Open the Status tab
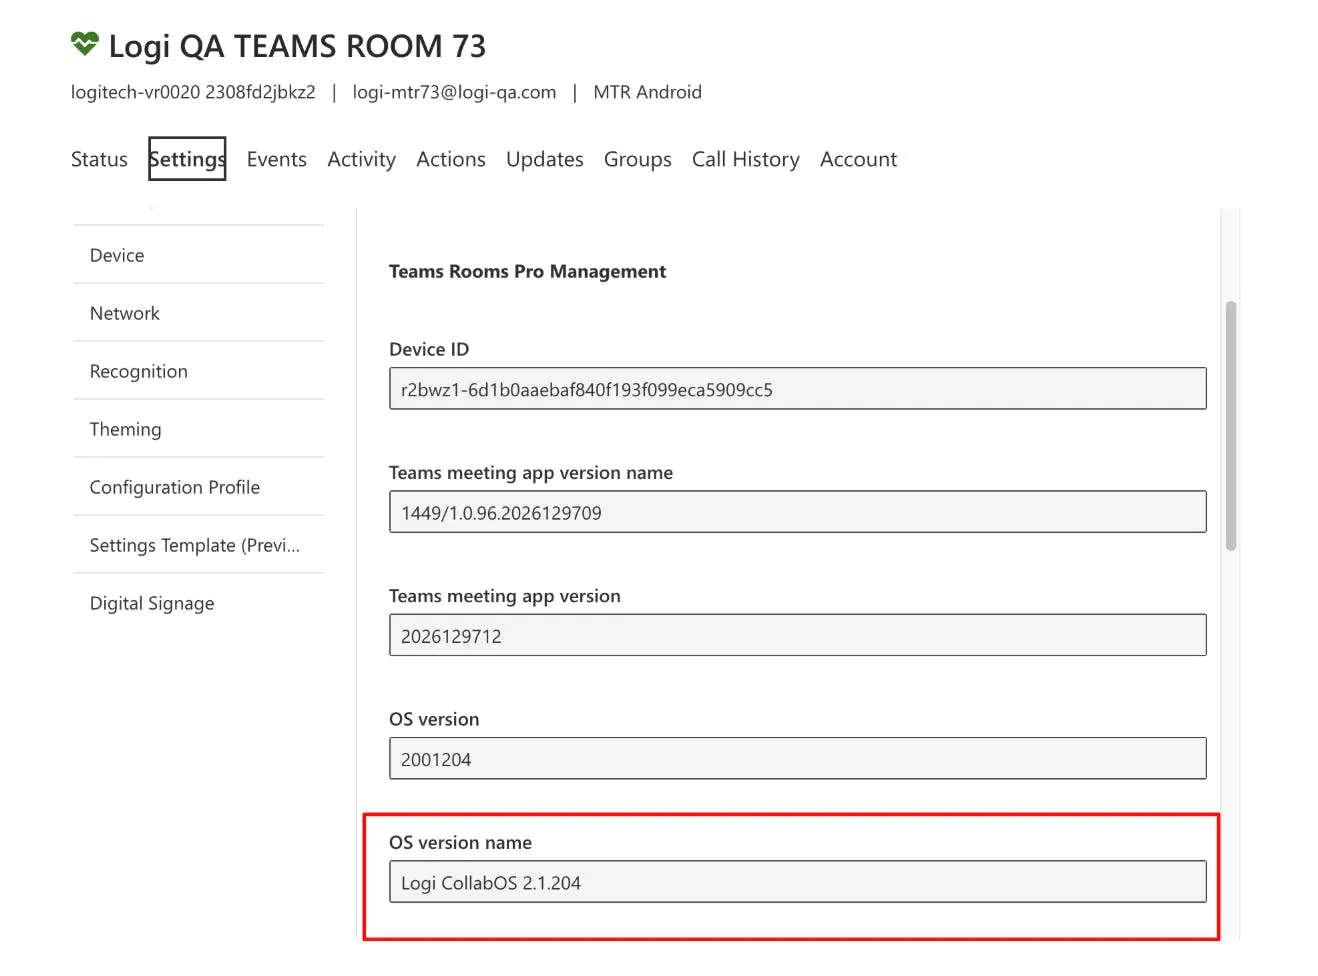Viewport: 1318px width, 976px height. pyautogui.click(x=99, y=159)
